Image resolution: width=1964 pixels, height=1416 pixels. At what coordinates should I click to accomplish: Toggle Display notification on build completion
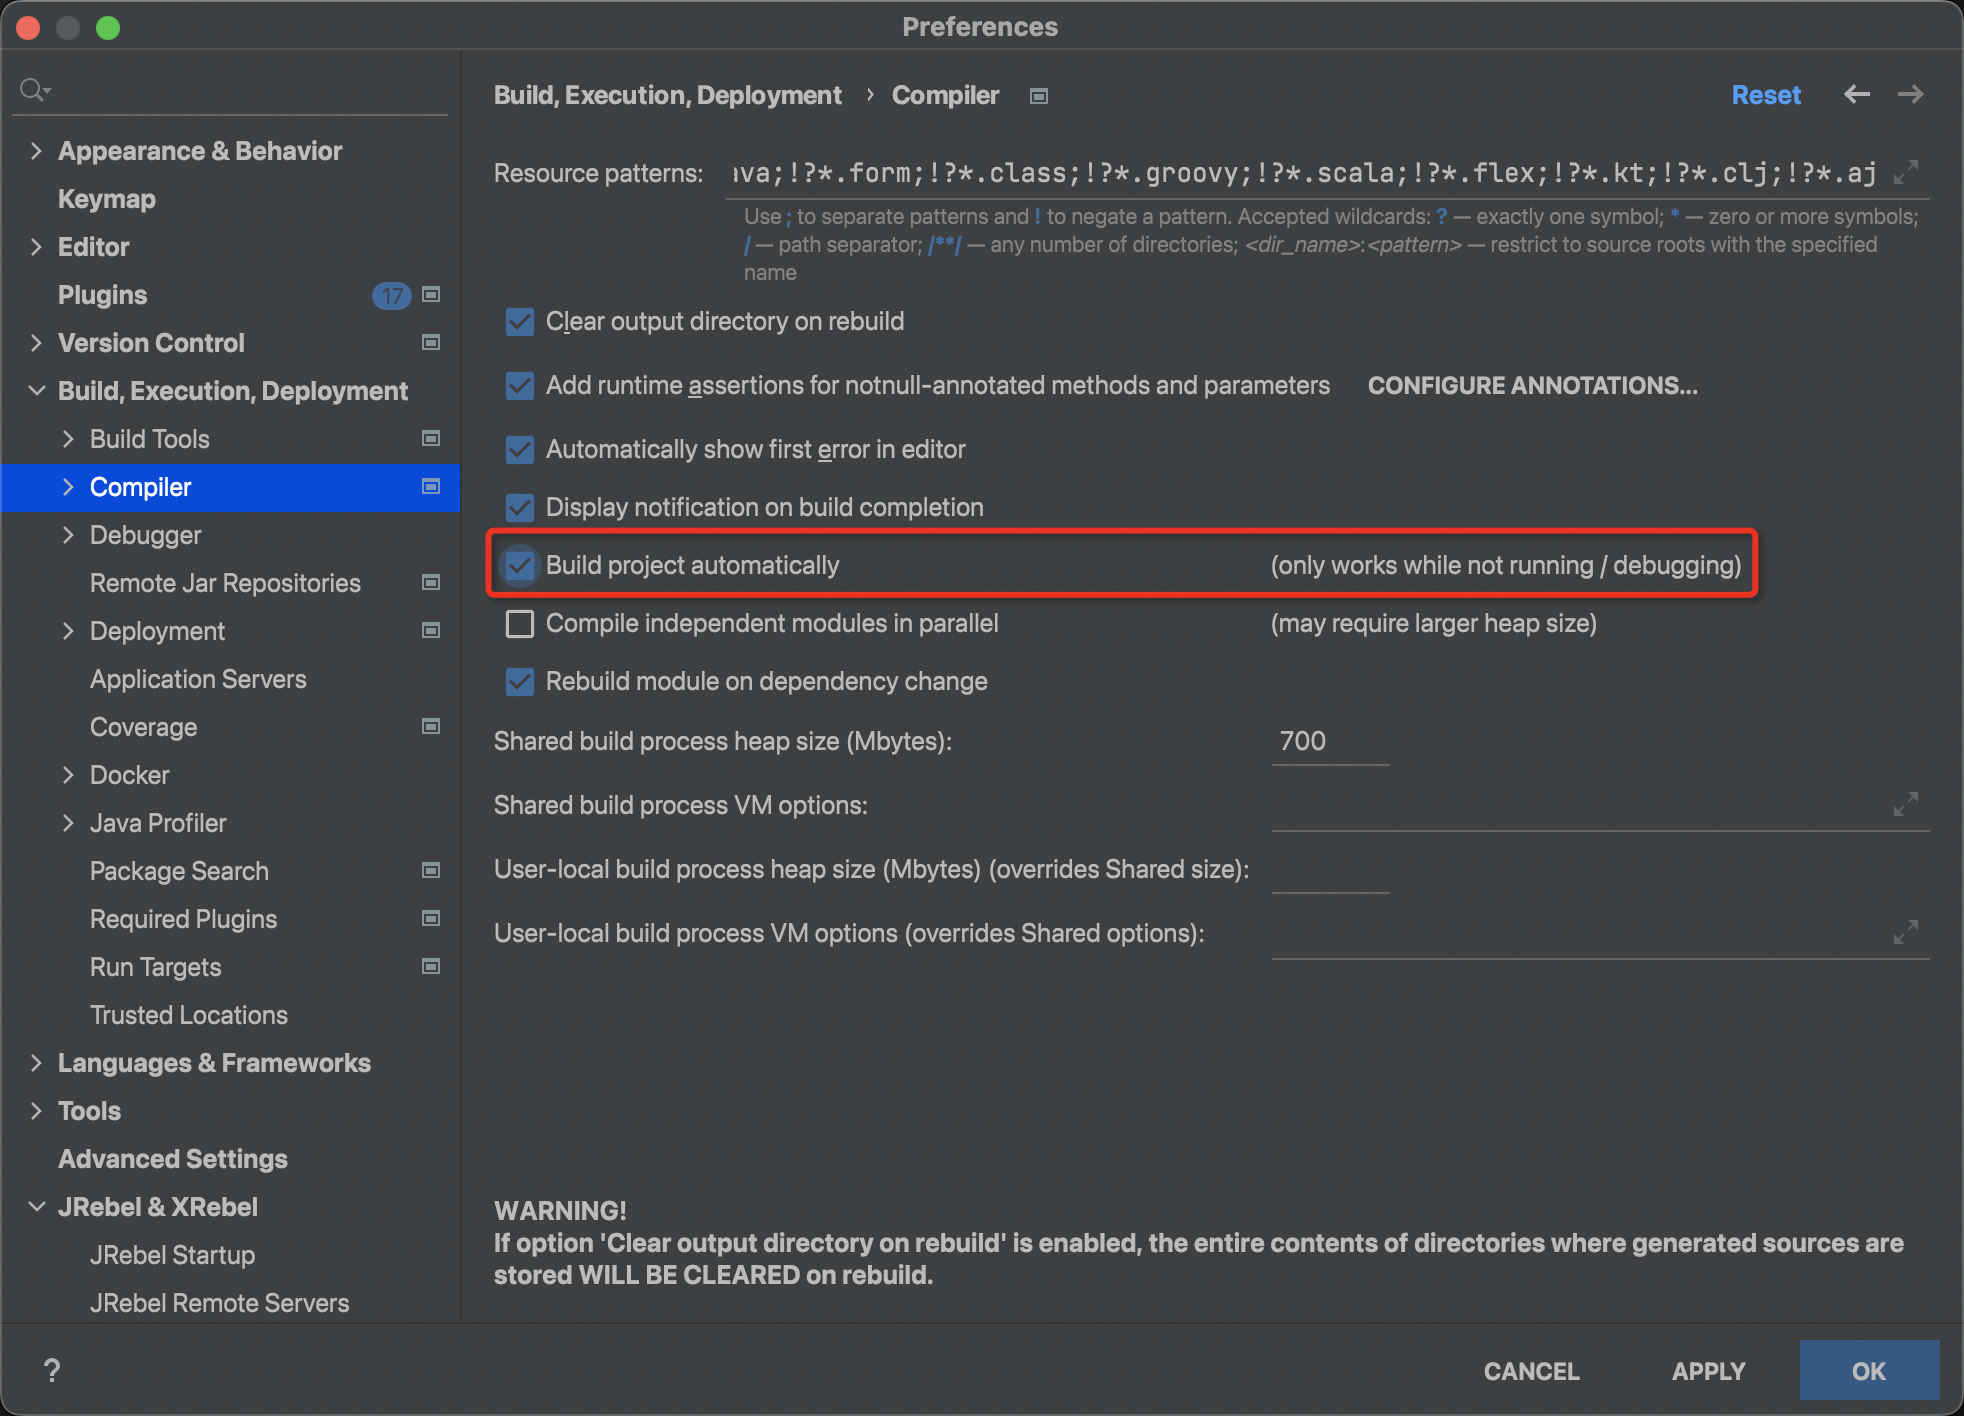[520, 508]
